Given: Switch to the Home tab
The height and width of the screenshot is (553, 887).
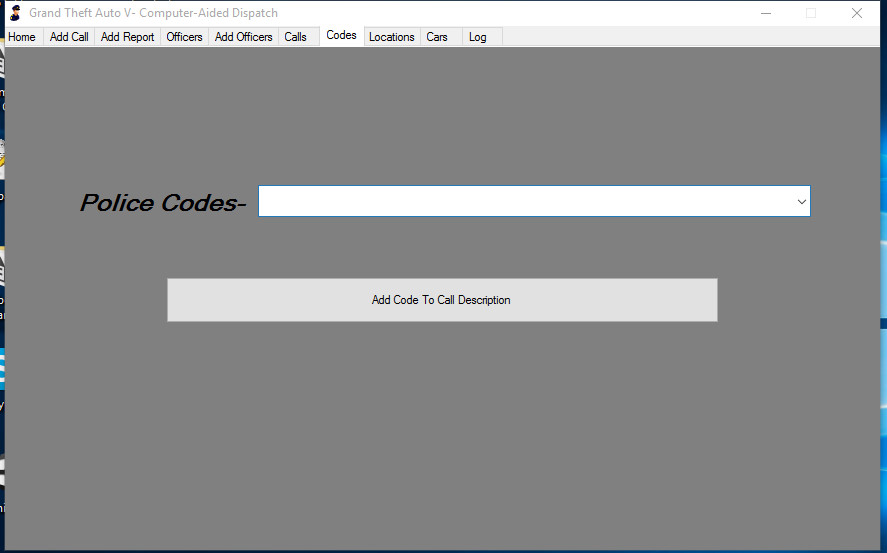Looking at the screenshot, I should coord(22,37).
